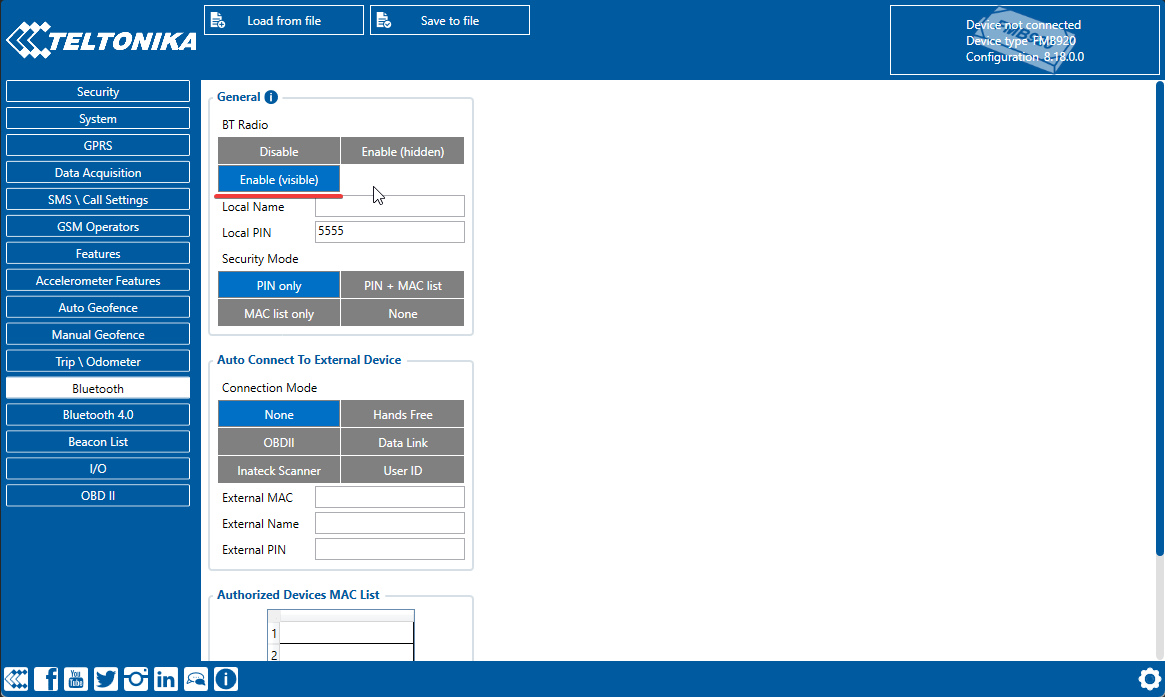Image resolution: width=1165 pixels, height=697 pixels.
Task: Click the Local PIN field showing 5555
Action: 389,232
